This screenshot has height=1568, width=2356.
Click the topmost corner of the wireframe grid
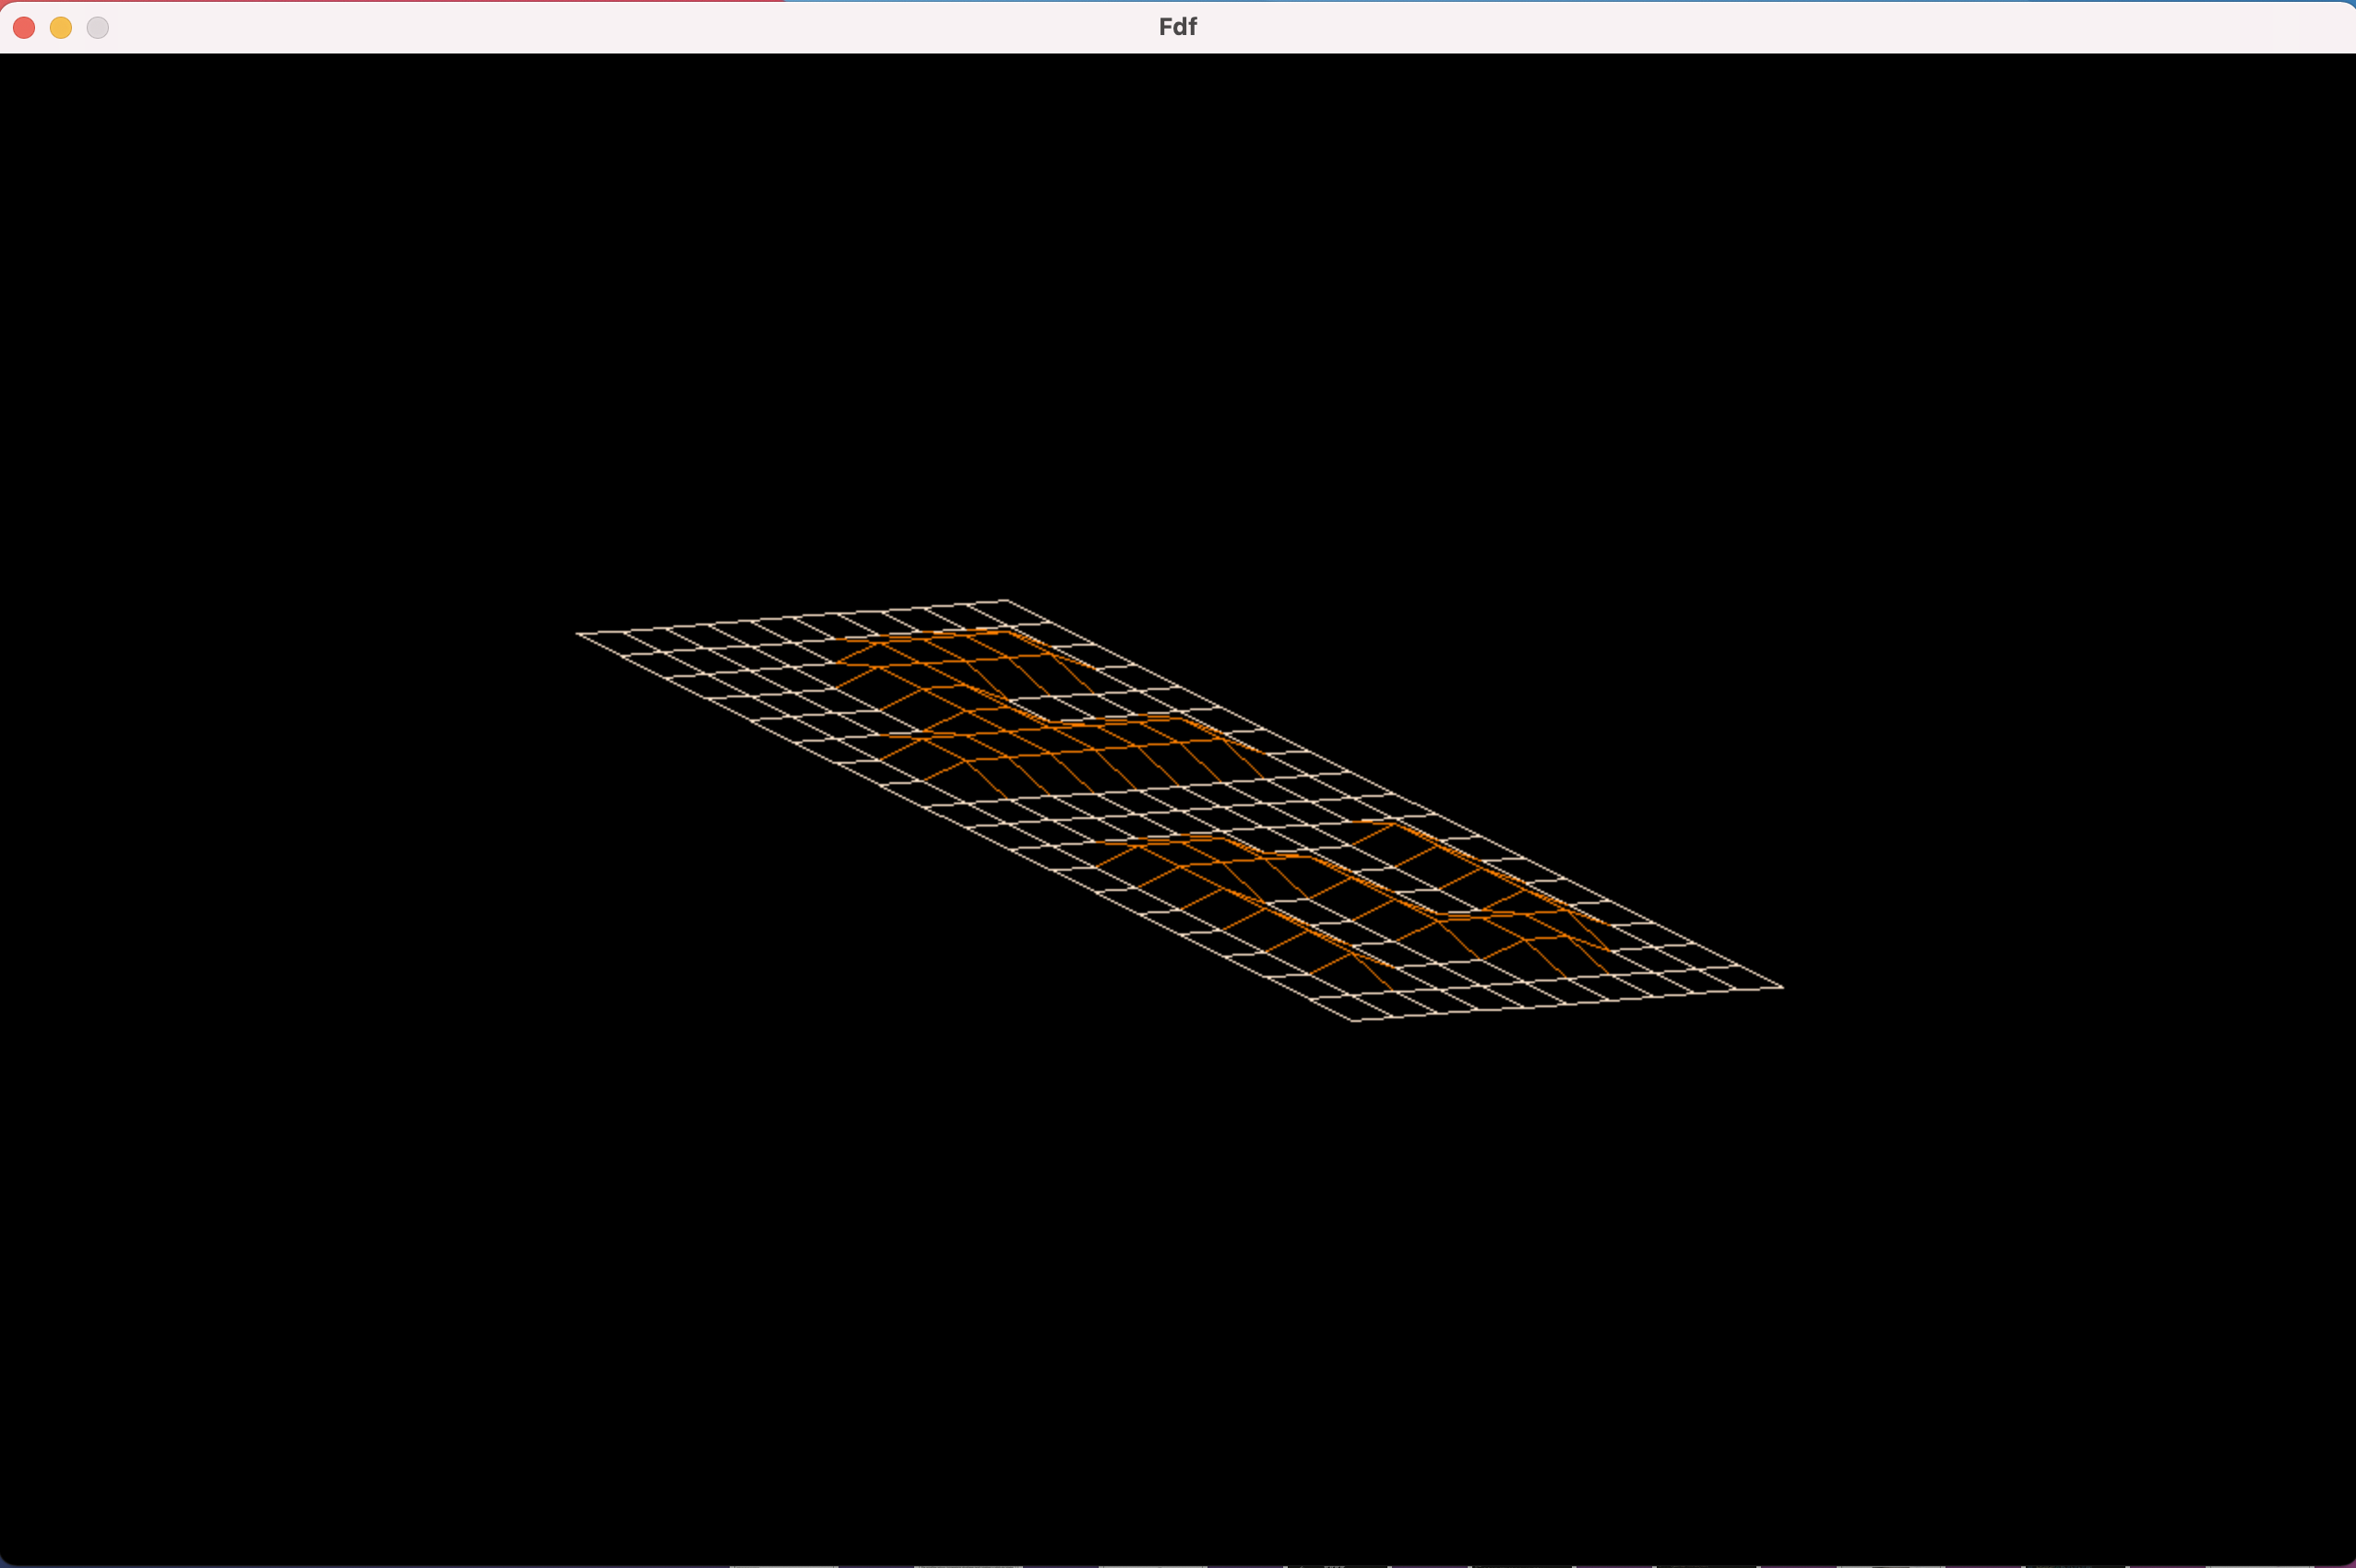pyautogui.click(x=1006, y=601)
